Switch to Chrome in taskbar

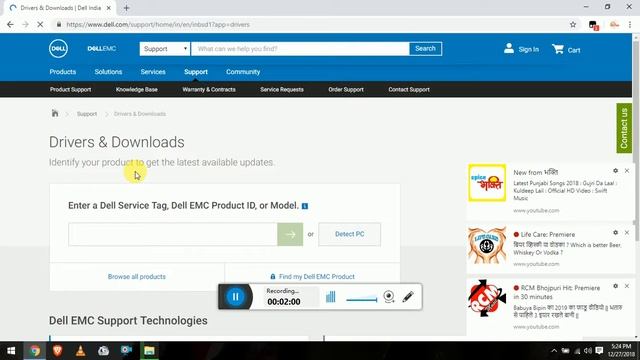click(35, 351)
